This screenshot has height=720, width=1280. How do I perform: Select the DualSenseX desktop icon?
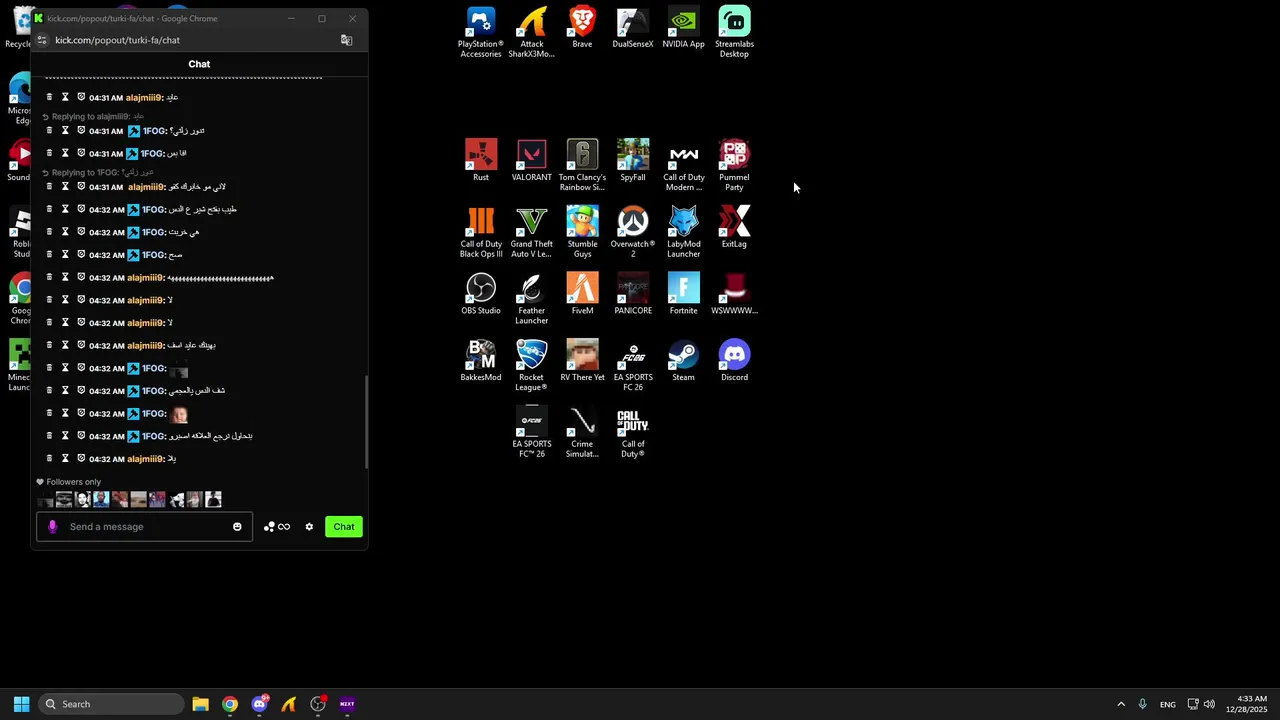tap(633, 27)
